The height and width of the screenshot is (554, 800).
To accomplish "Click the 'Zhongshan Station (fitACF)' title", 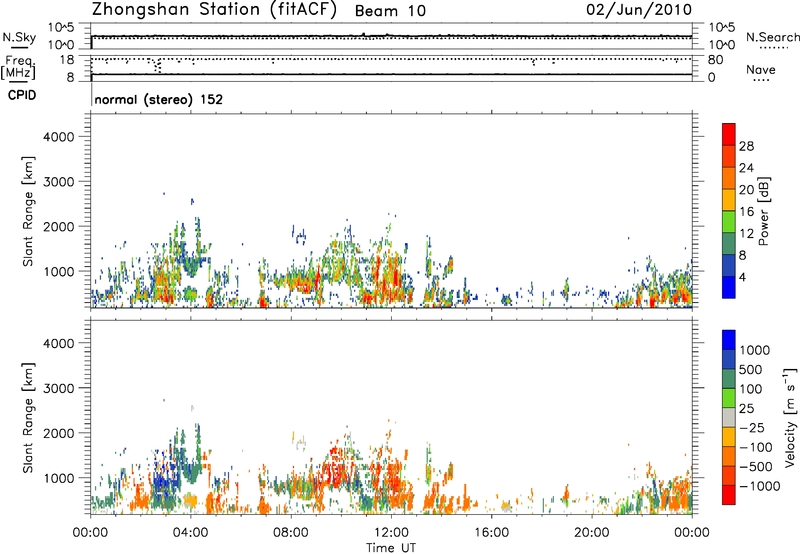I will pyautogui.click(x=214, y=10).
